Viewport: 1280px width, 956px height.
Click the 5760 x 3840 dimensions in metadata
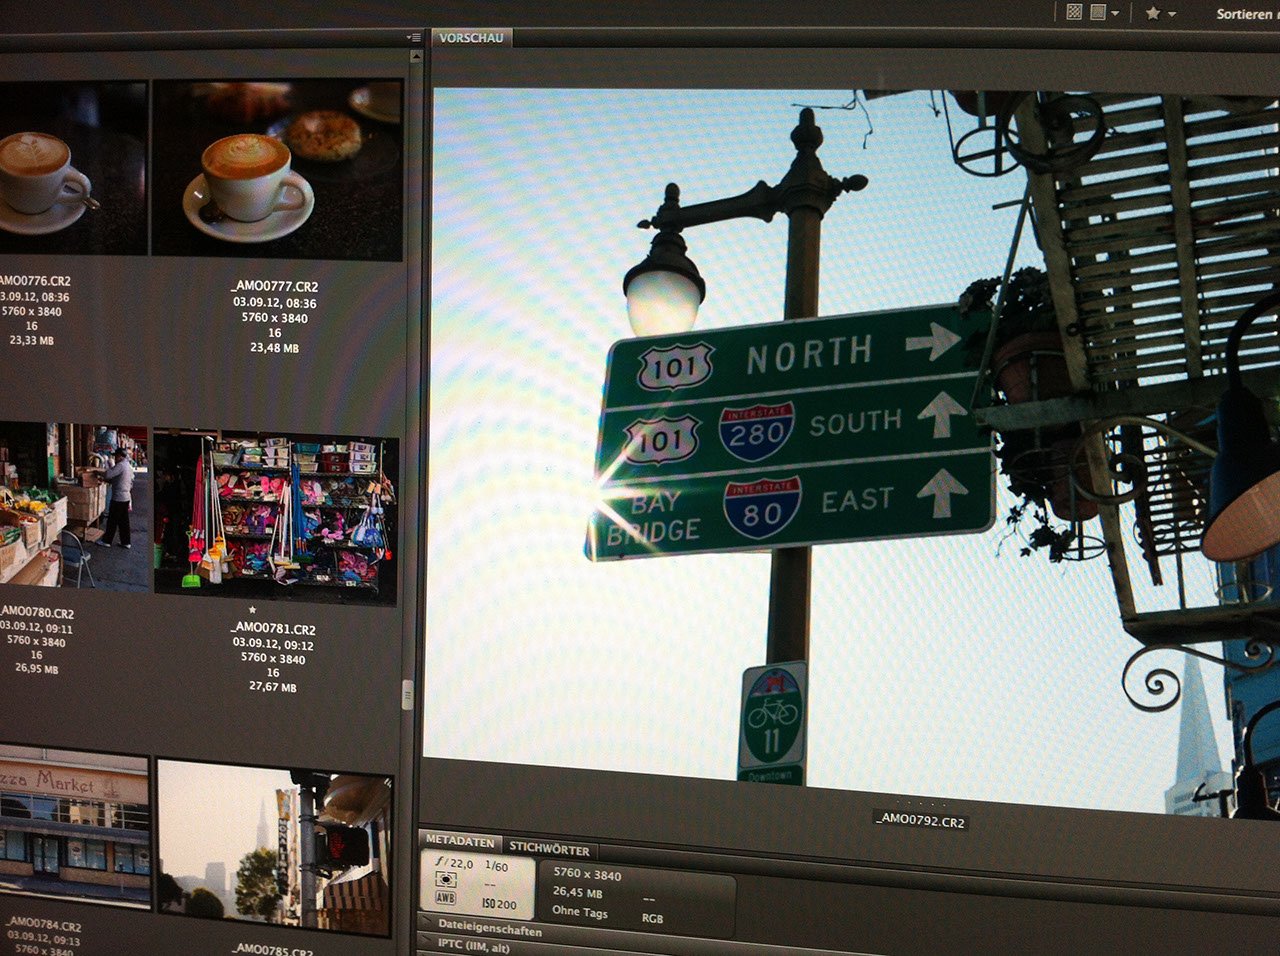pos(587,874)
